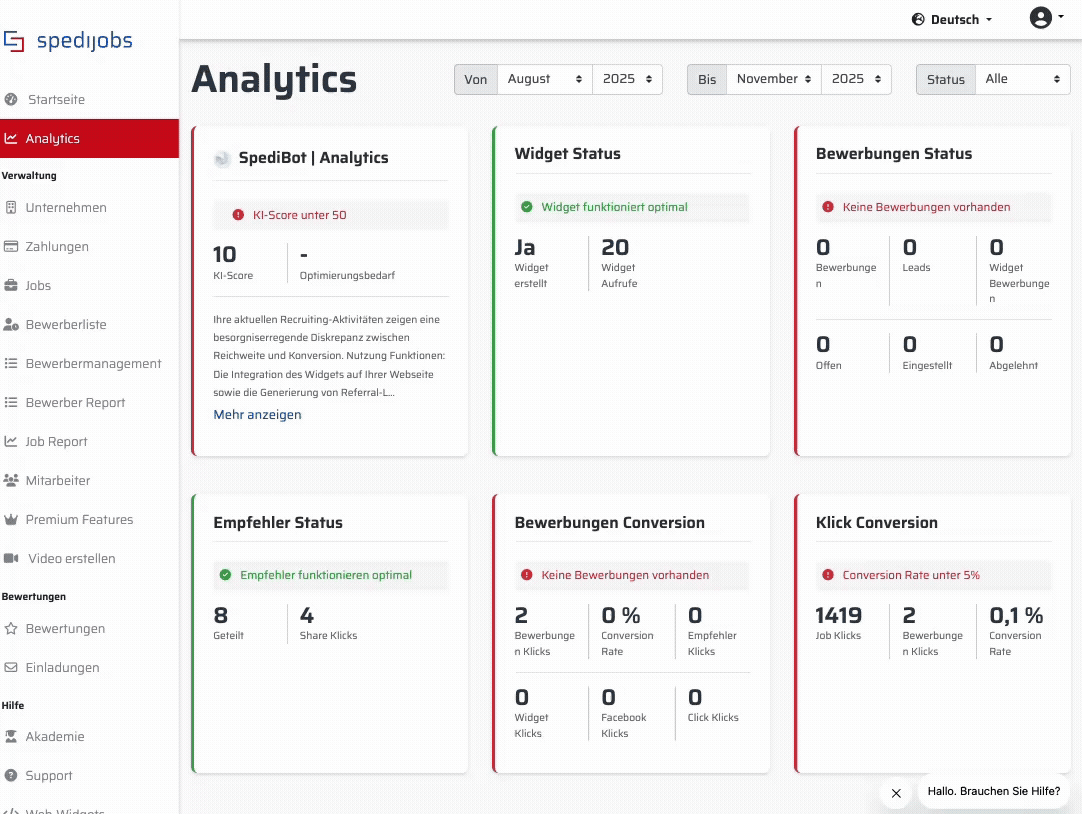The height and width of the screenshot is (814, 1082).
Task: Click the 8 Geteilt value
Action: [x=221, y=615]
